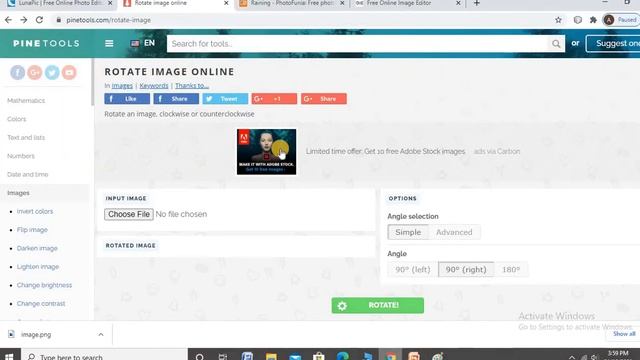Open the Adobe Stock offer text link
Screen dimensions: 640x360
385,151
